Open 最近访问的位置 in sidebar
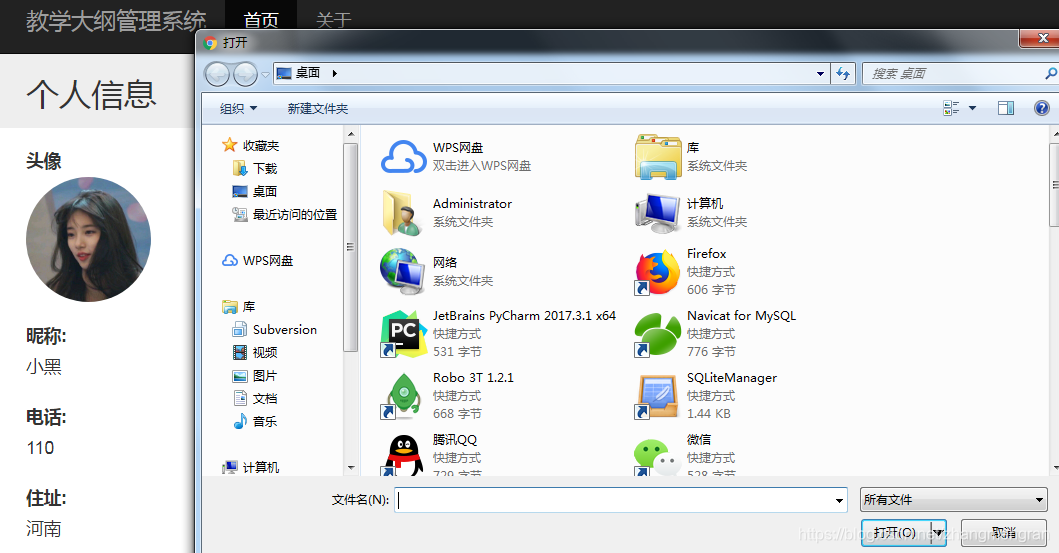The height and width of the screenshot is (553, 1059). 284,215
